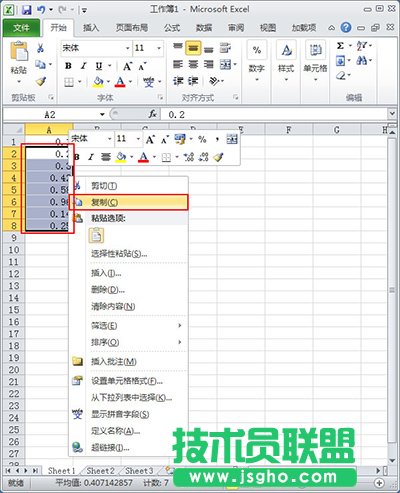Expand the Filter submenu arrow
The image size is (400, 493).
(180, 325)
